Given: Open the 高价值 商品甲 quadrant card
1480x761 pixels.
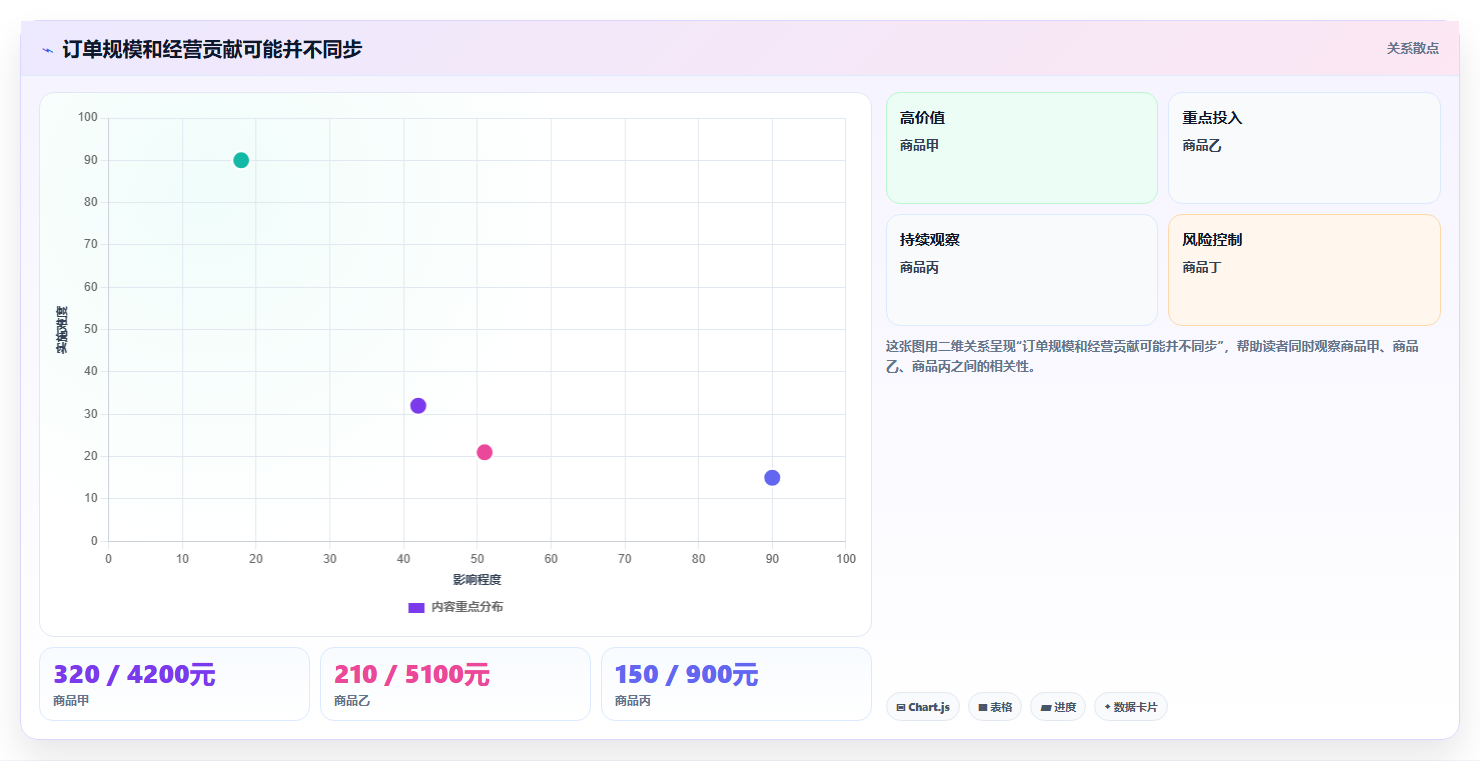Looking at the screenshot, I should [x=1022, y=148].
